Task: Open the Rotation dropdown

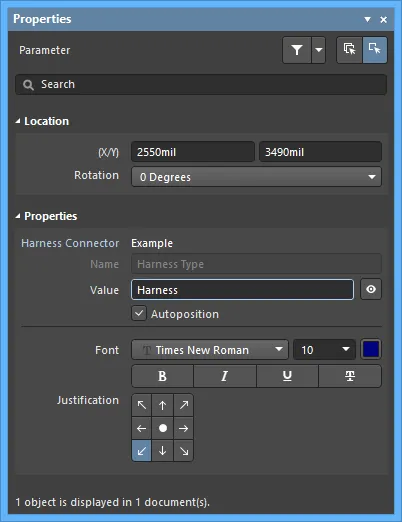Action: [256, 177]
